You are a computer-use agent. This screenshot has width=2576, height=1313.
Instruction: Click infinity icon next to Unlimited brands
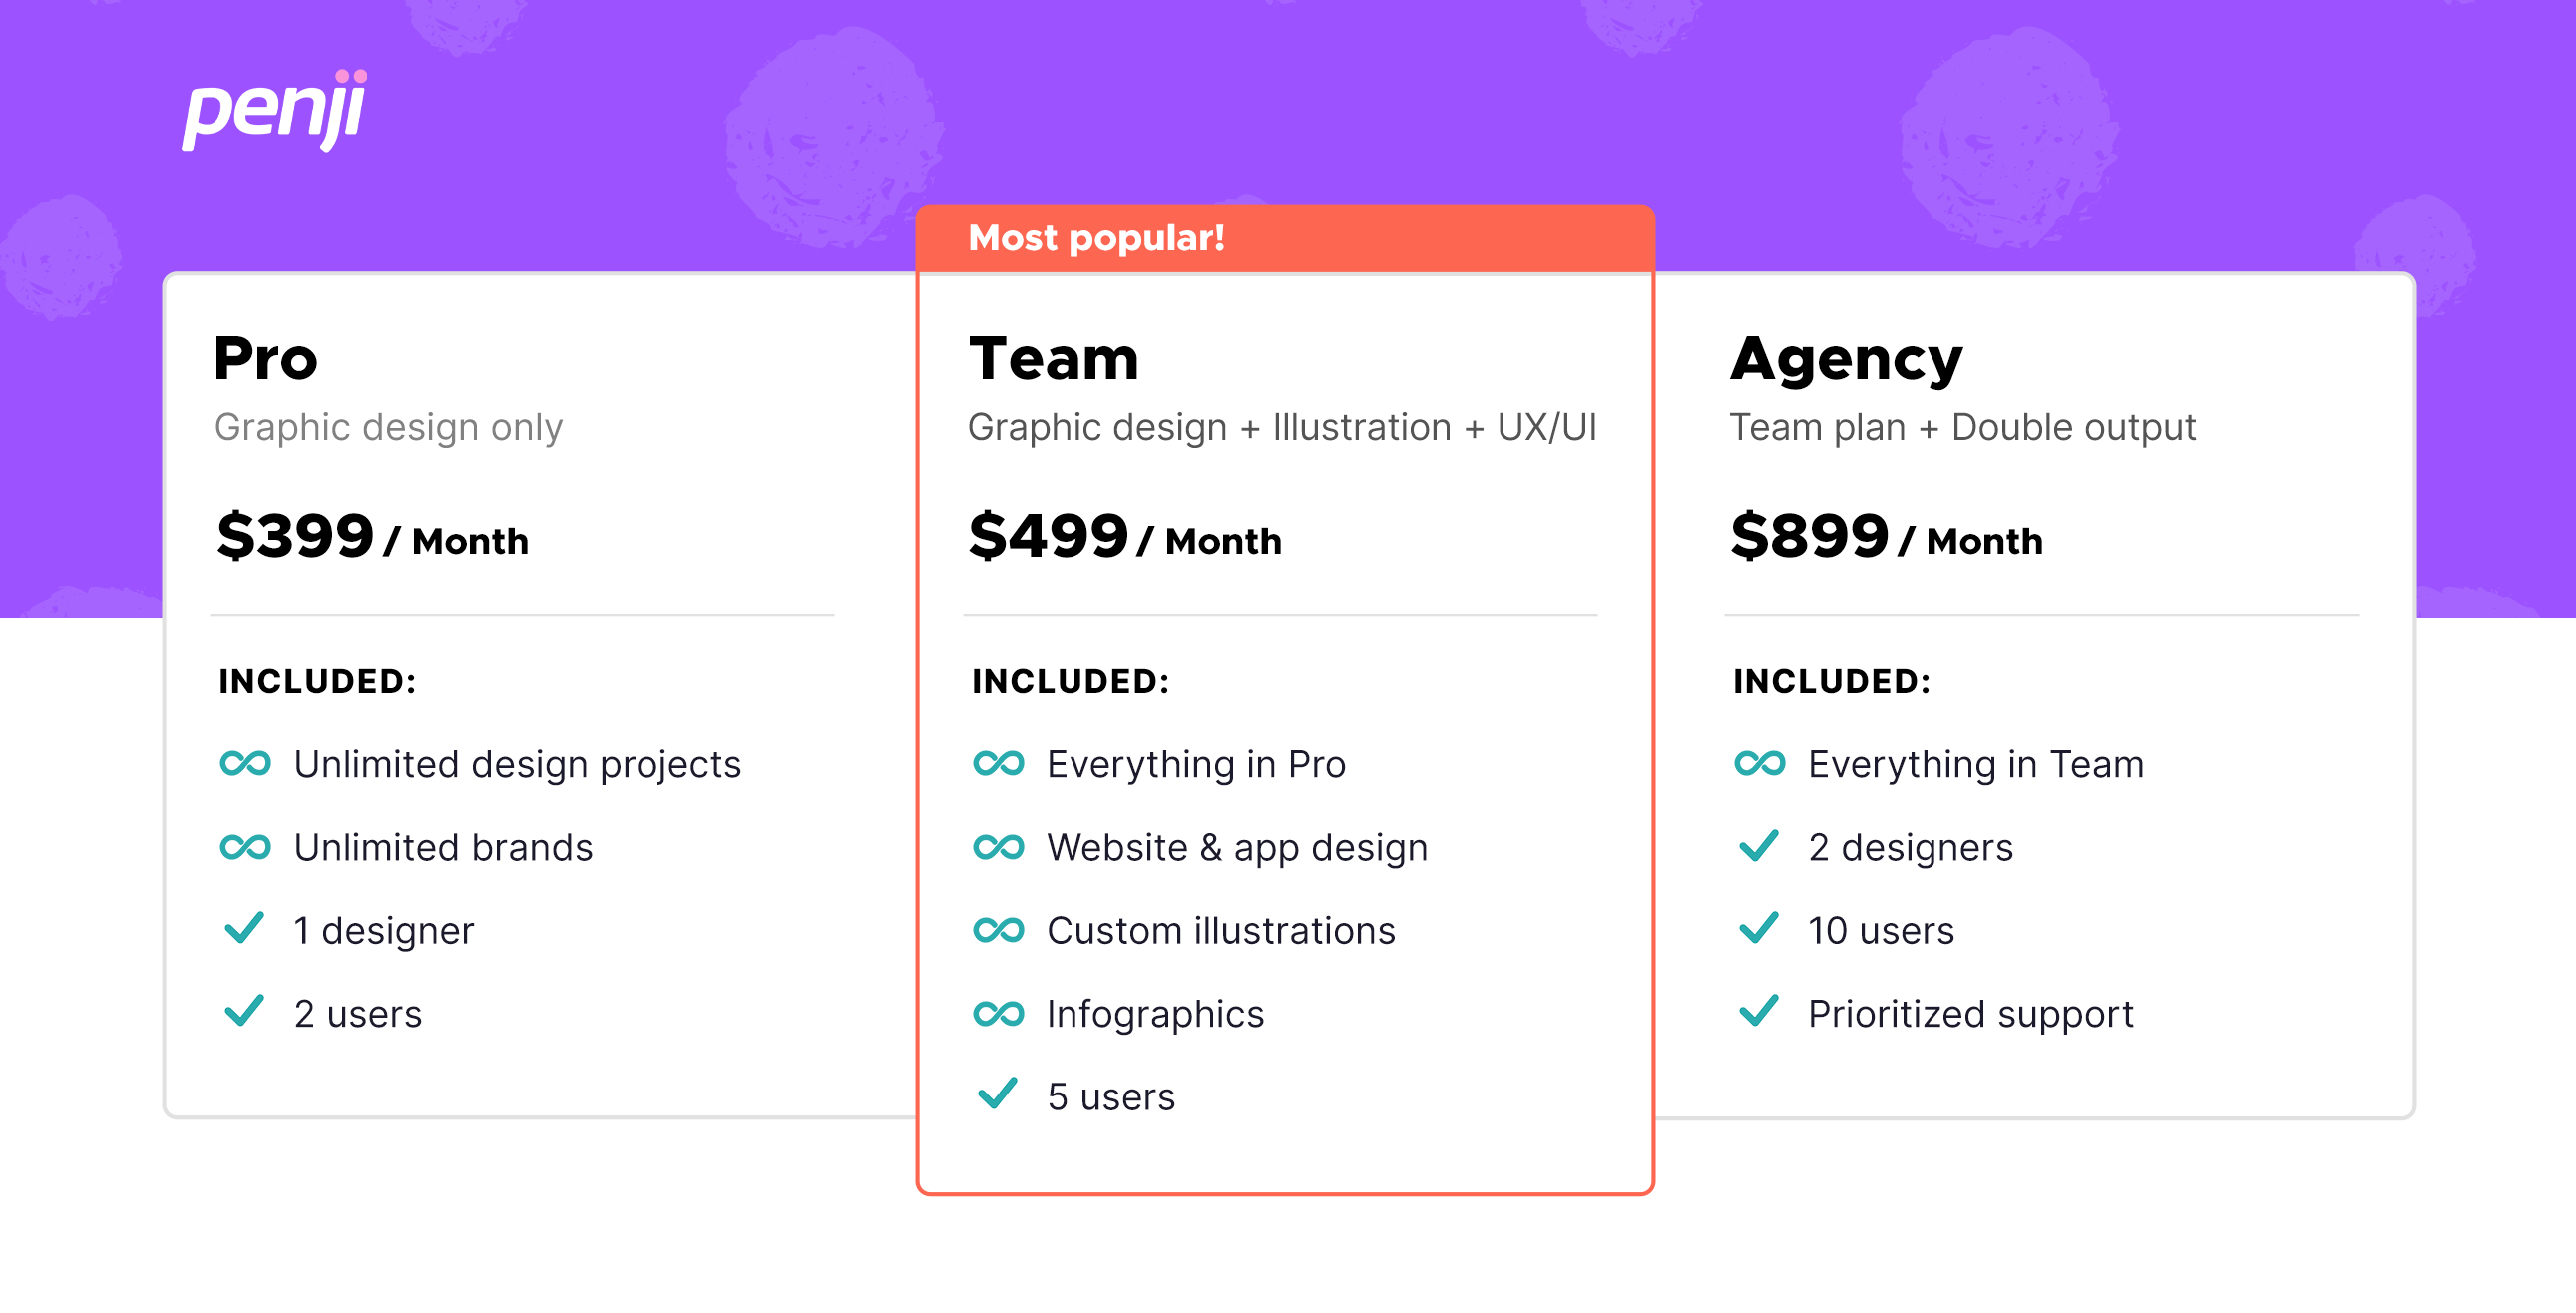coord(245,847)
